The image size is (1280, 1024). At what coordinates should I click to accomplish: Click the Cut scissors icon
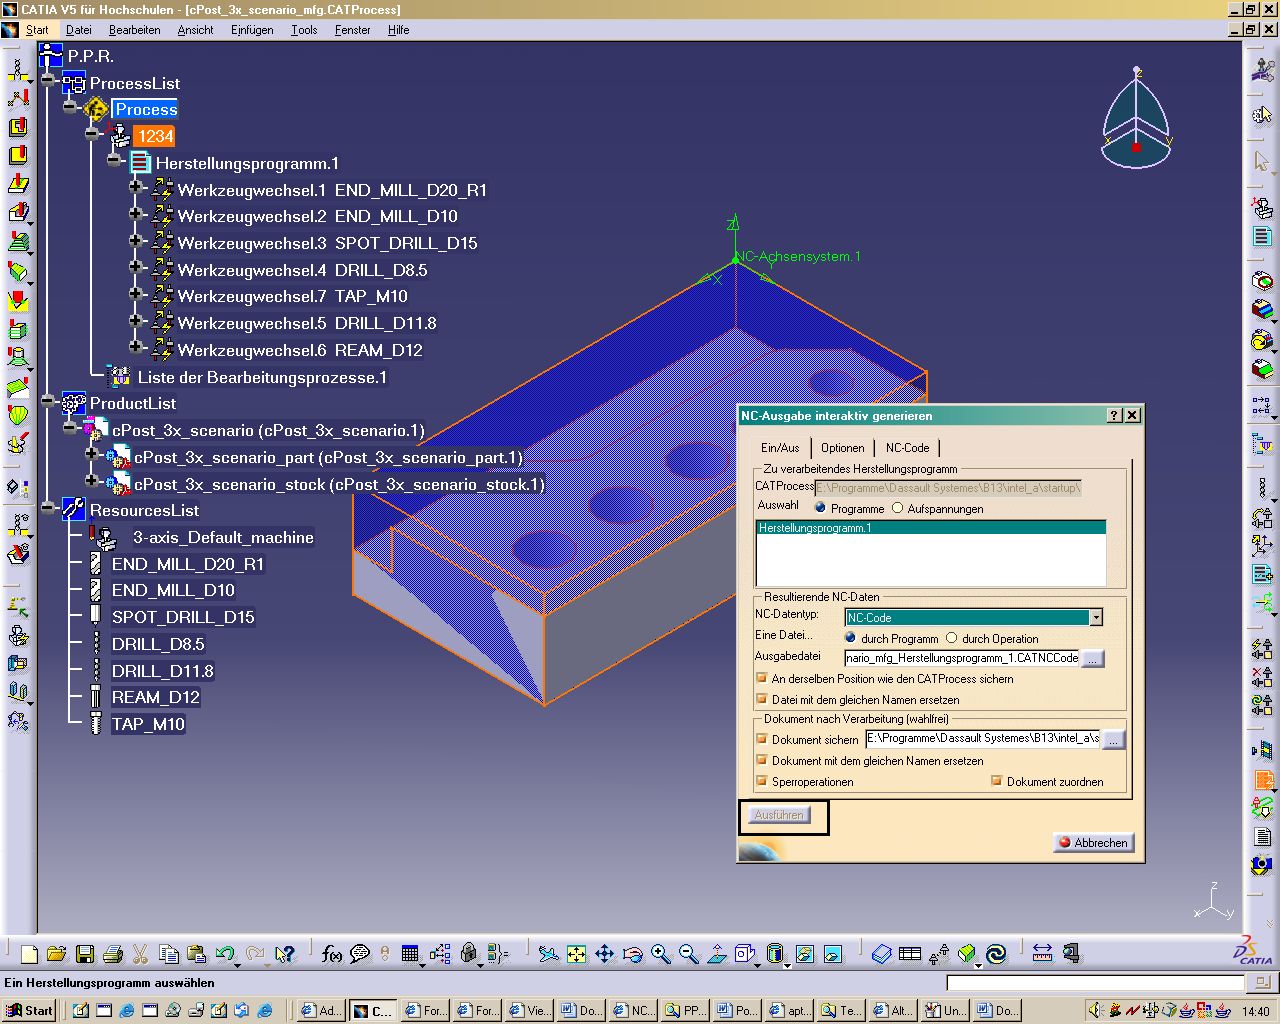pos(141,954)
